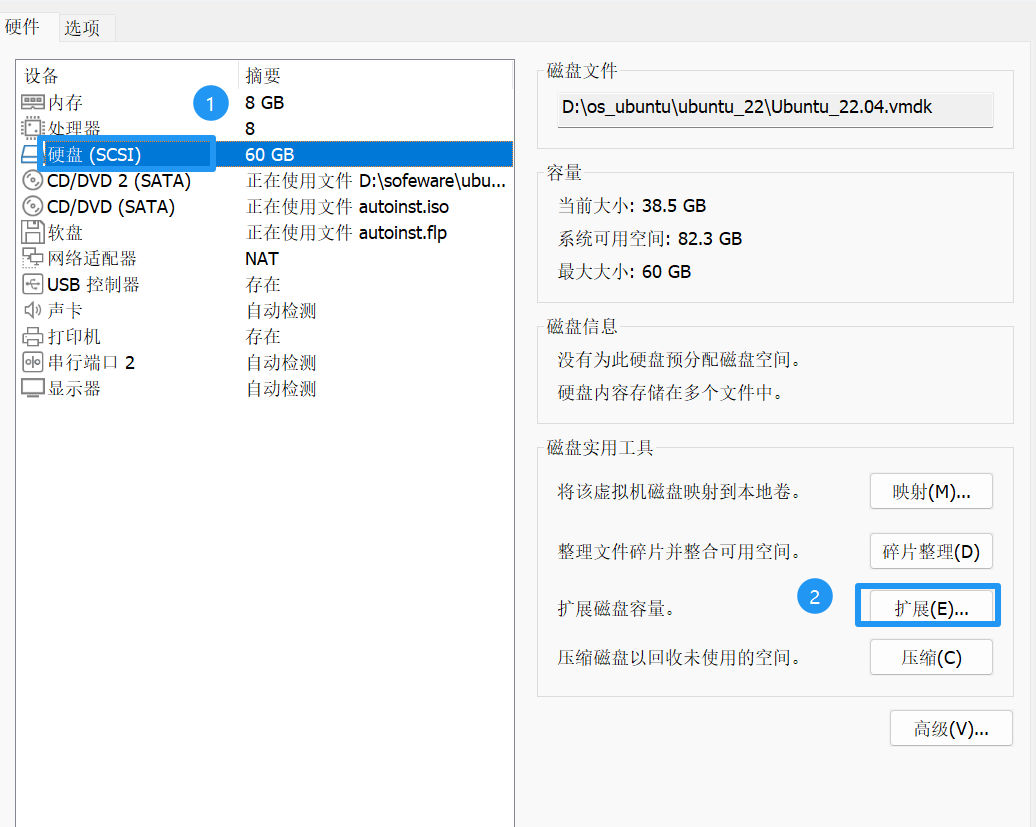Switch to the 选项 tab
Image resolution: width=1036 pixels, height=827 pixels.
(x=82, y=27)
